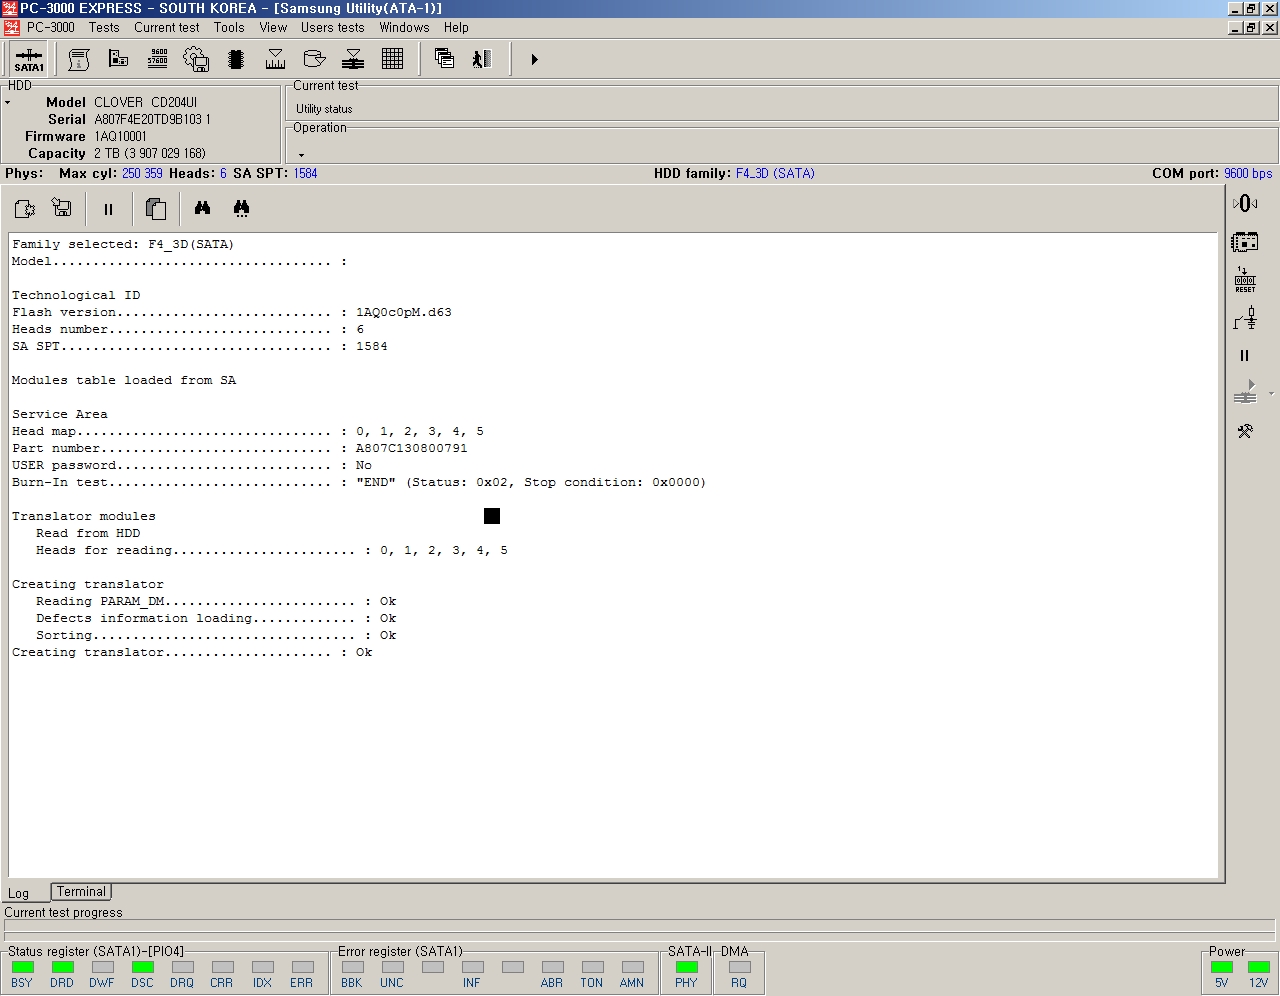Click the HDD family F4_3D (SATA) value

[x=775, y=173]
